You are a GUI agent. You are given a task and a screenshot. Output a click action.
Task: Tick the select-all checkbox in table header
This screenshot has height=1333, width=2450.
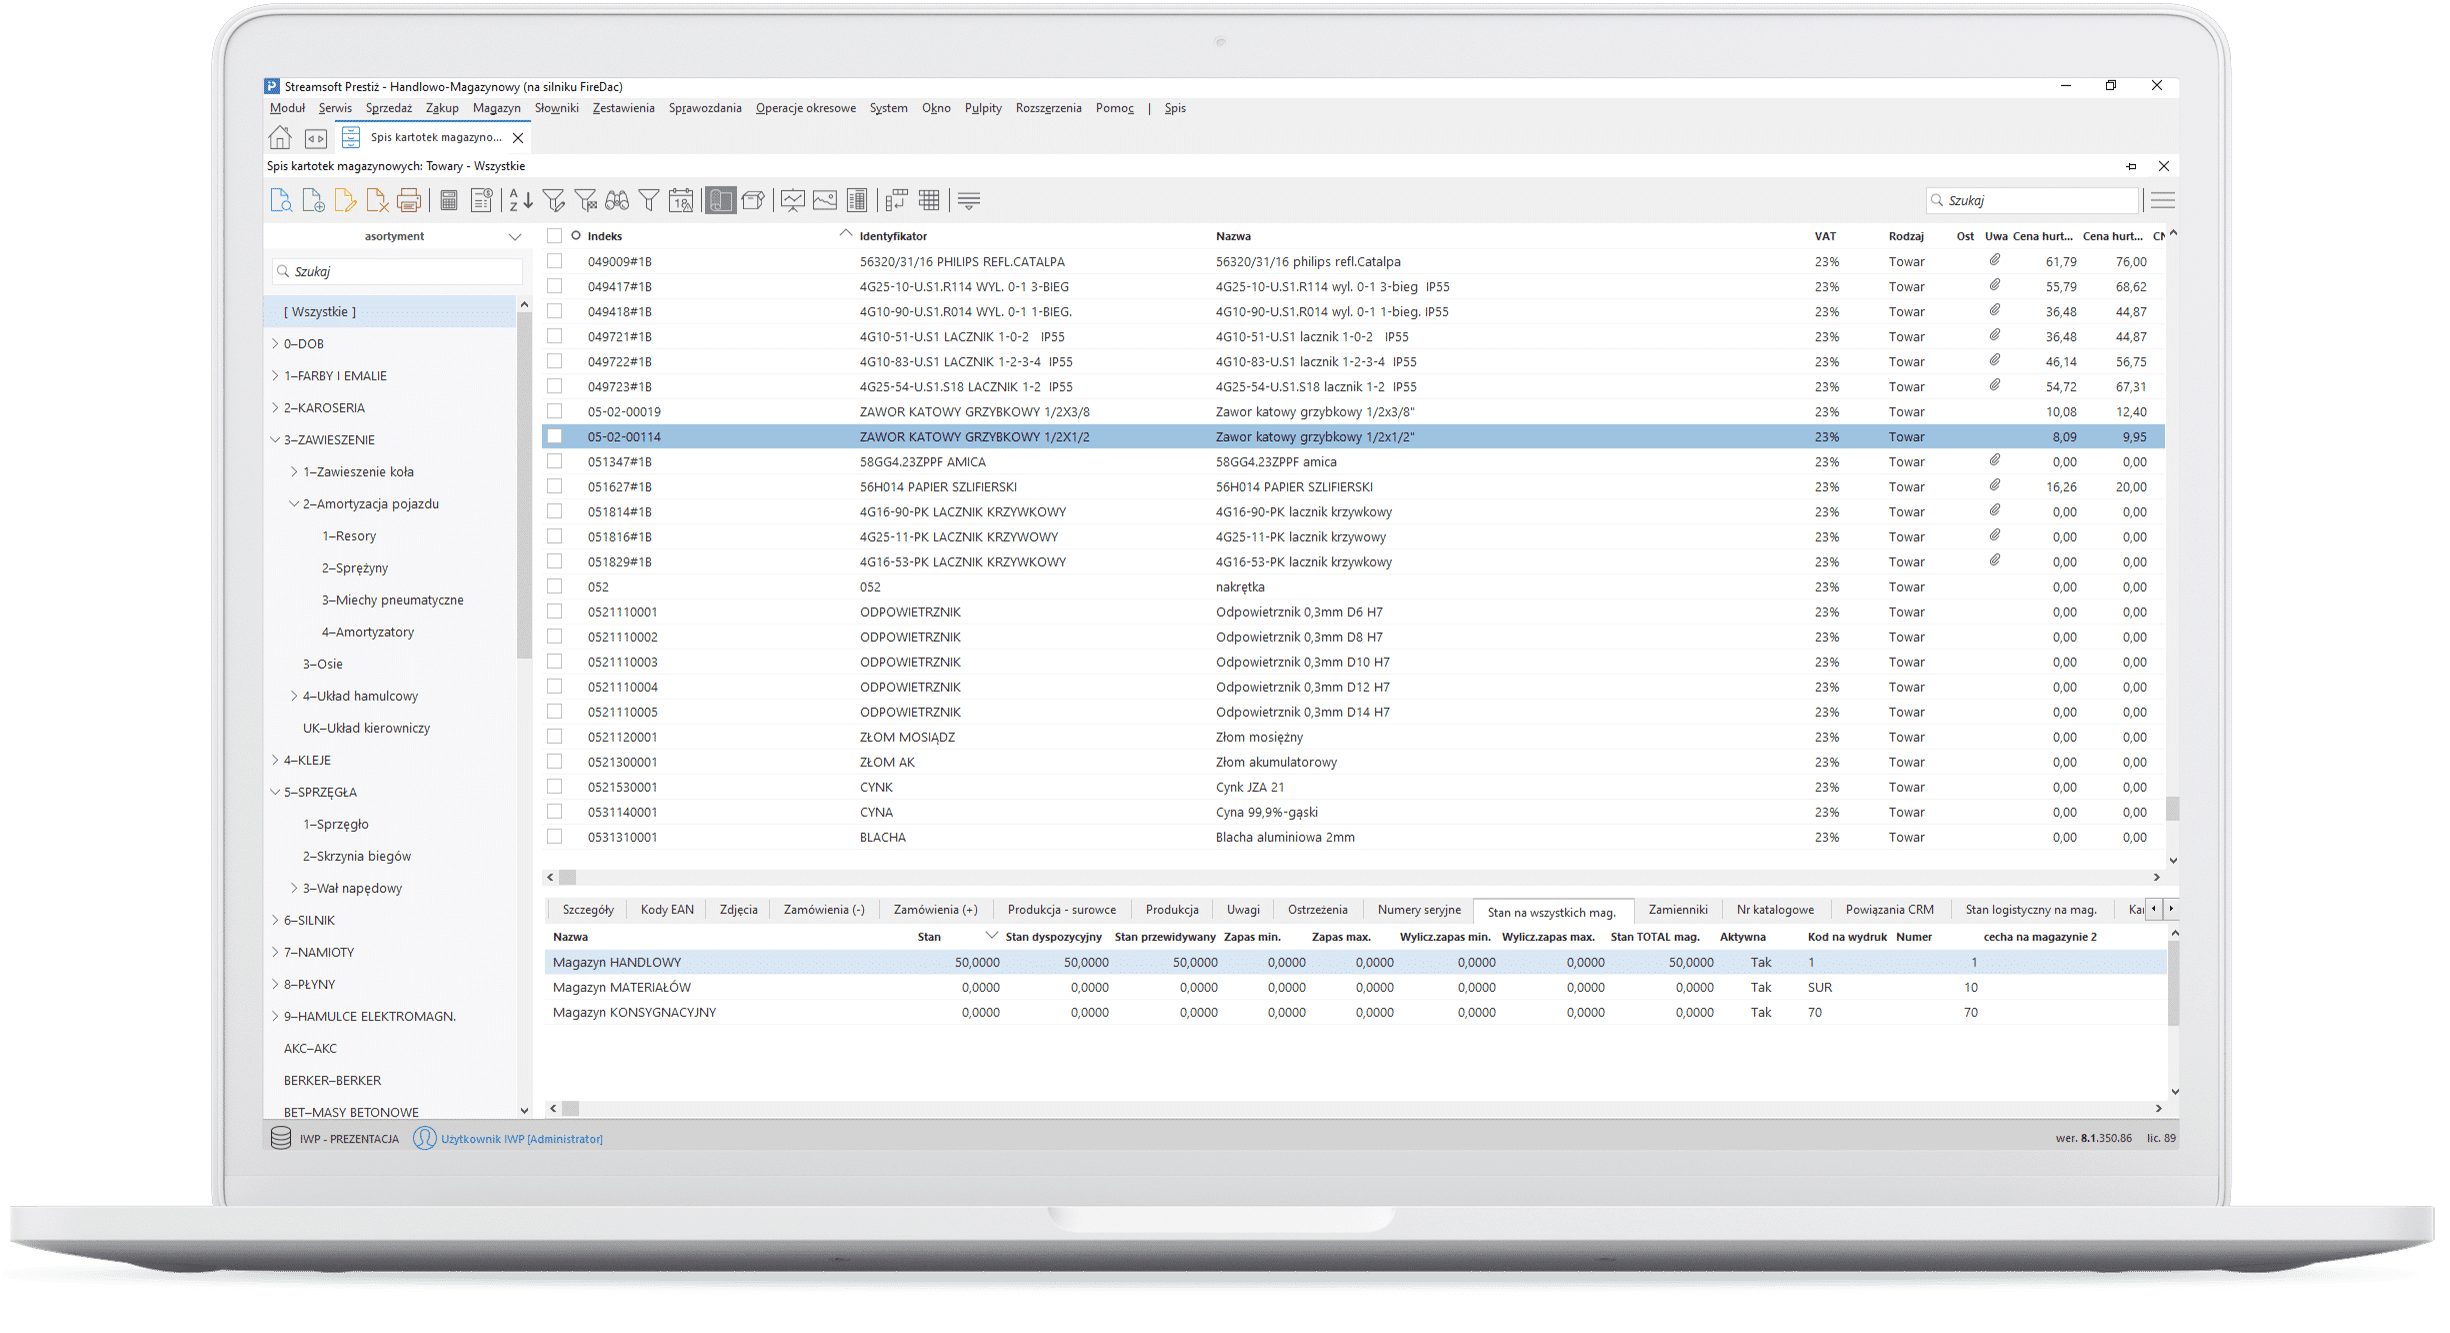click(554, 236)
